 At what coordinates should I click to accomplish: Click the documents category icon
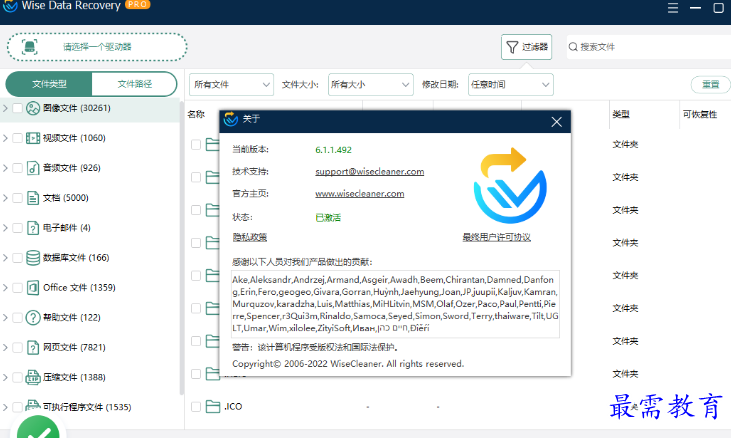33,198
